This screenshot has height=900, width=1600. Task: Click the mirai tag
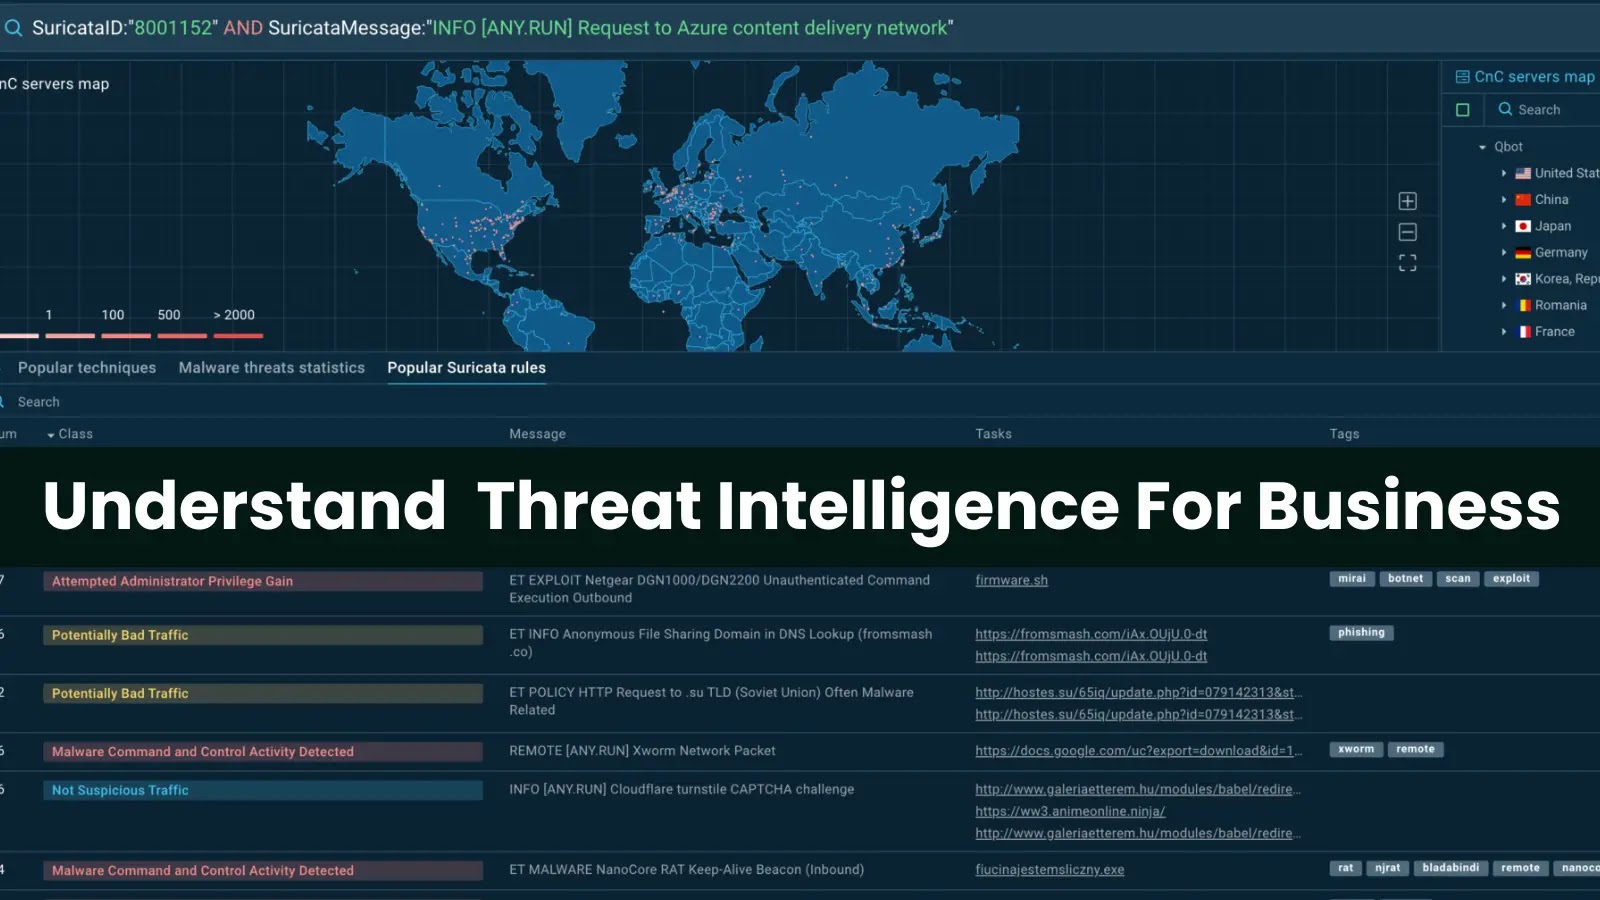pos(1352,579)
